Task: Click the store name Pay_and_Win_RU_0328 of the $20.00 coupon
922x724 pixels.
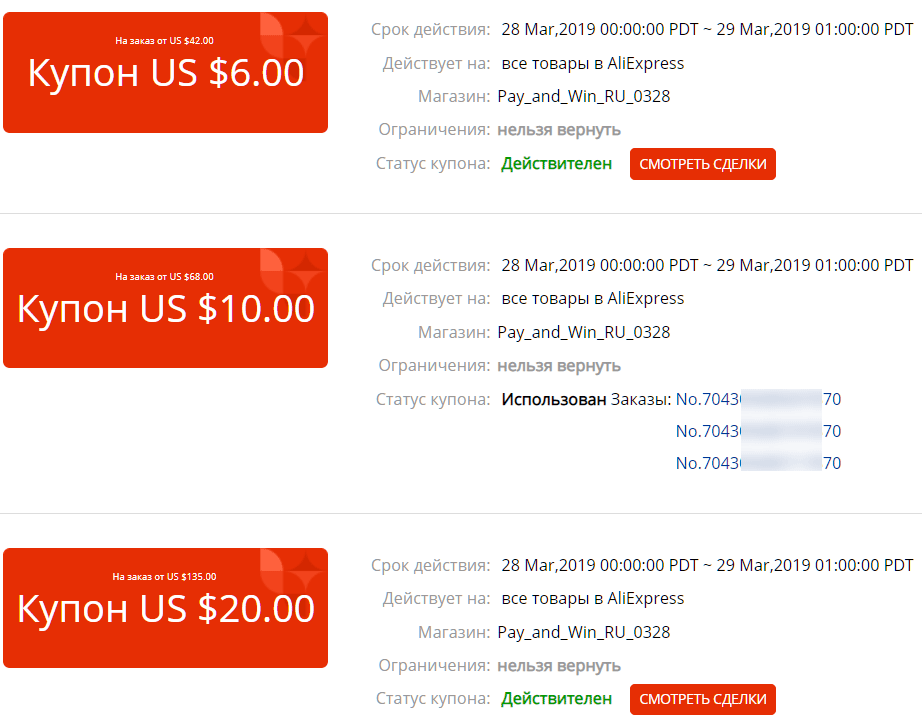Action: [584, 632]
